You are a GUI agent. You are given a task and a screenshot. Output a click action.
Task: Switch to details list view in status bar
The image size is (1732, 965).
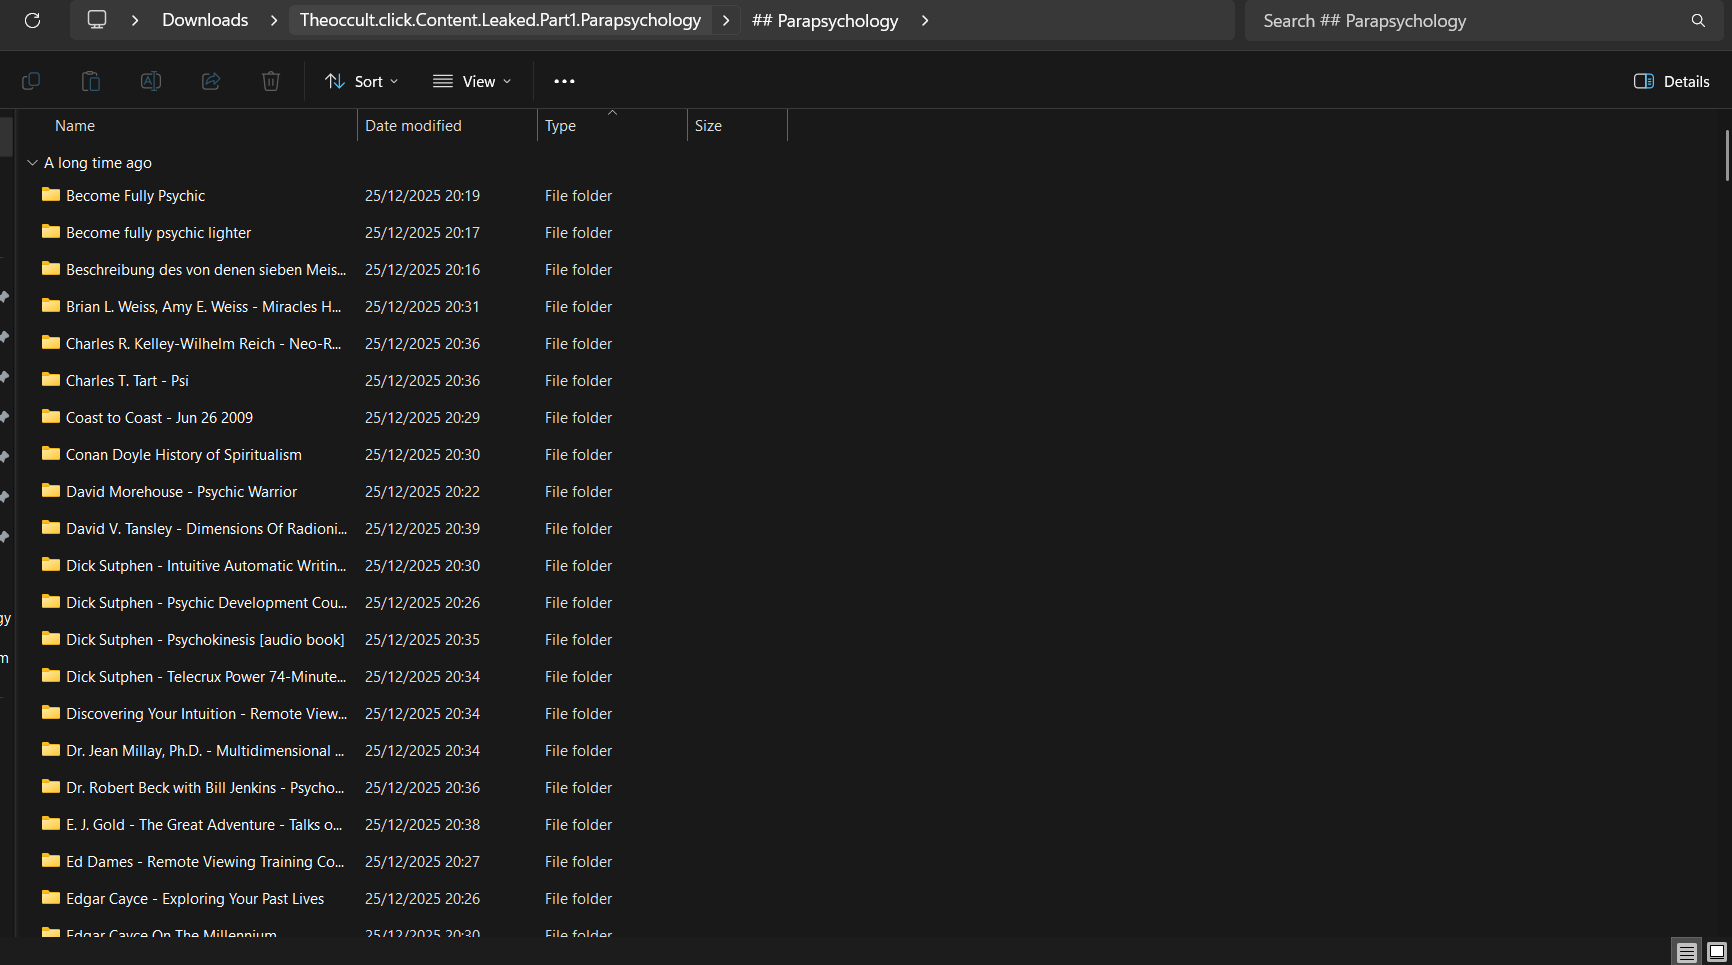(x=1686, y=952)
